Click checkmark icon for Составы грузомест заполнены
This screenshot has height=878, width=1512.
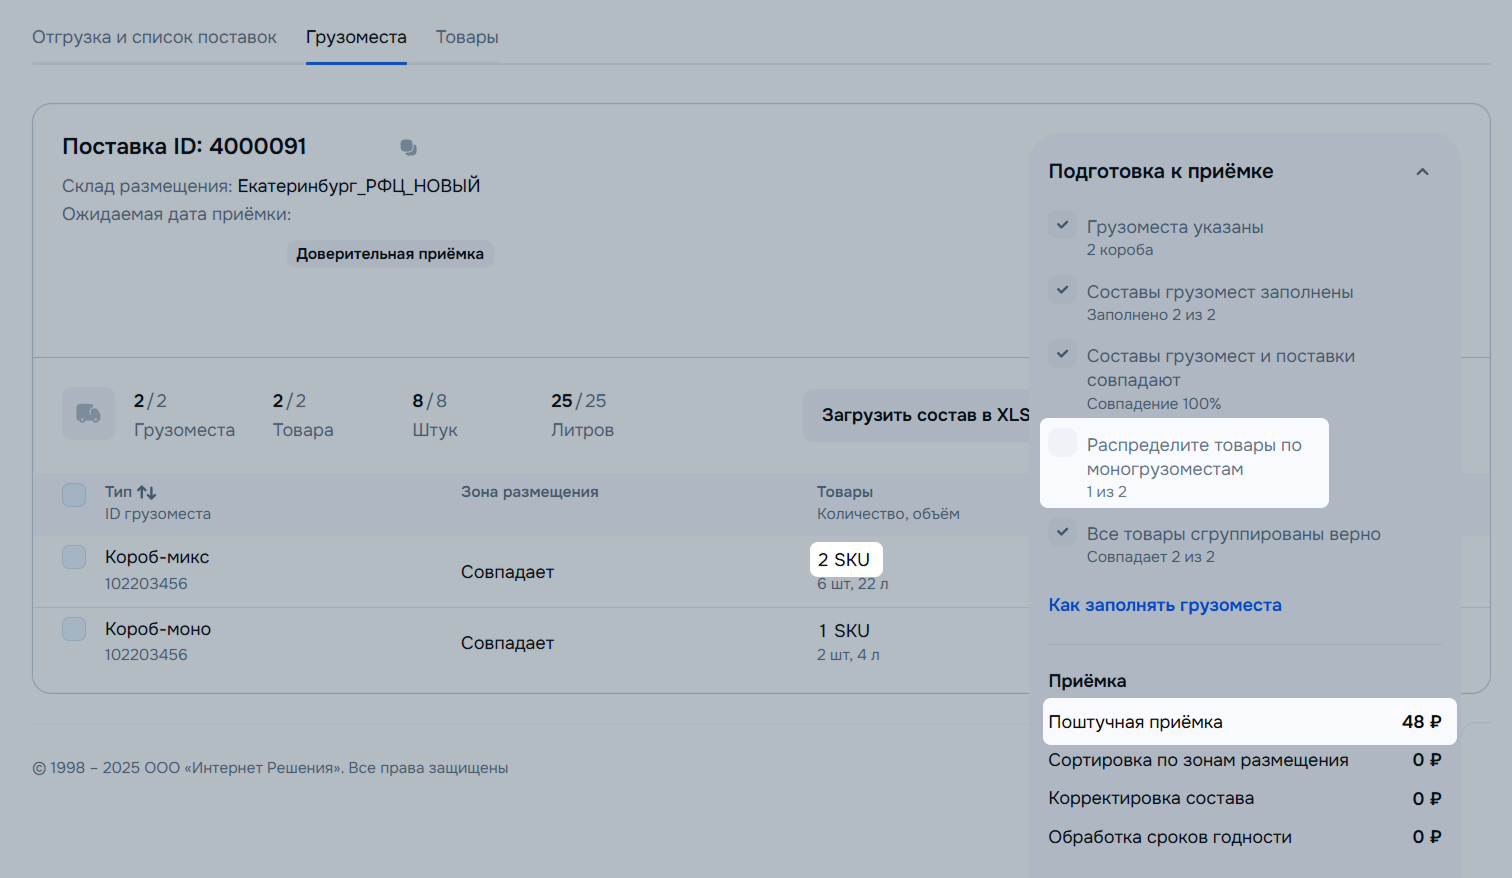(1063, 290)
